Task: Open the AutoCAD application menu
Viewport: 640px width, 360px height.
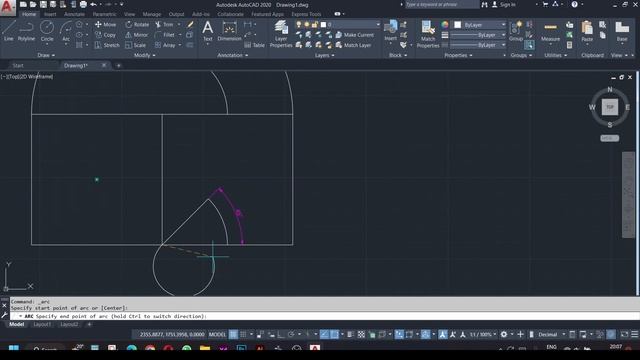Action: [x=7, y=7]
